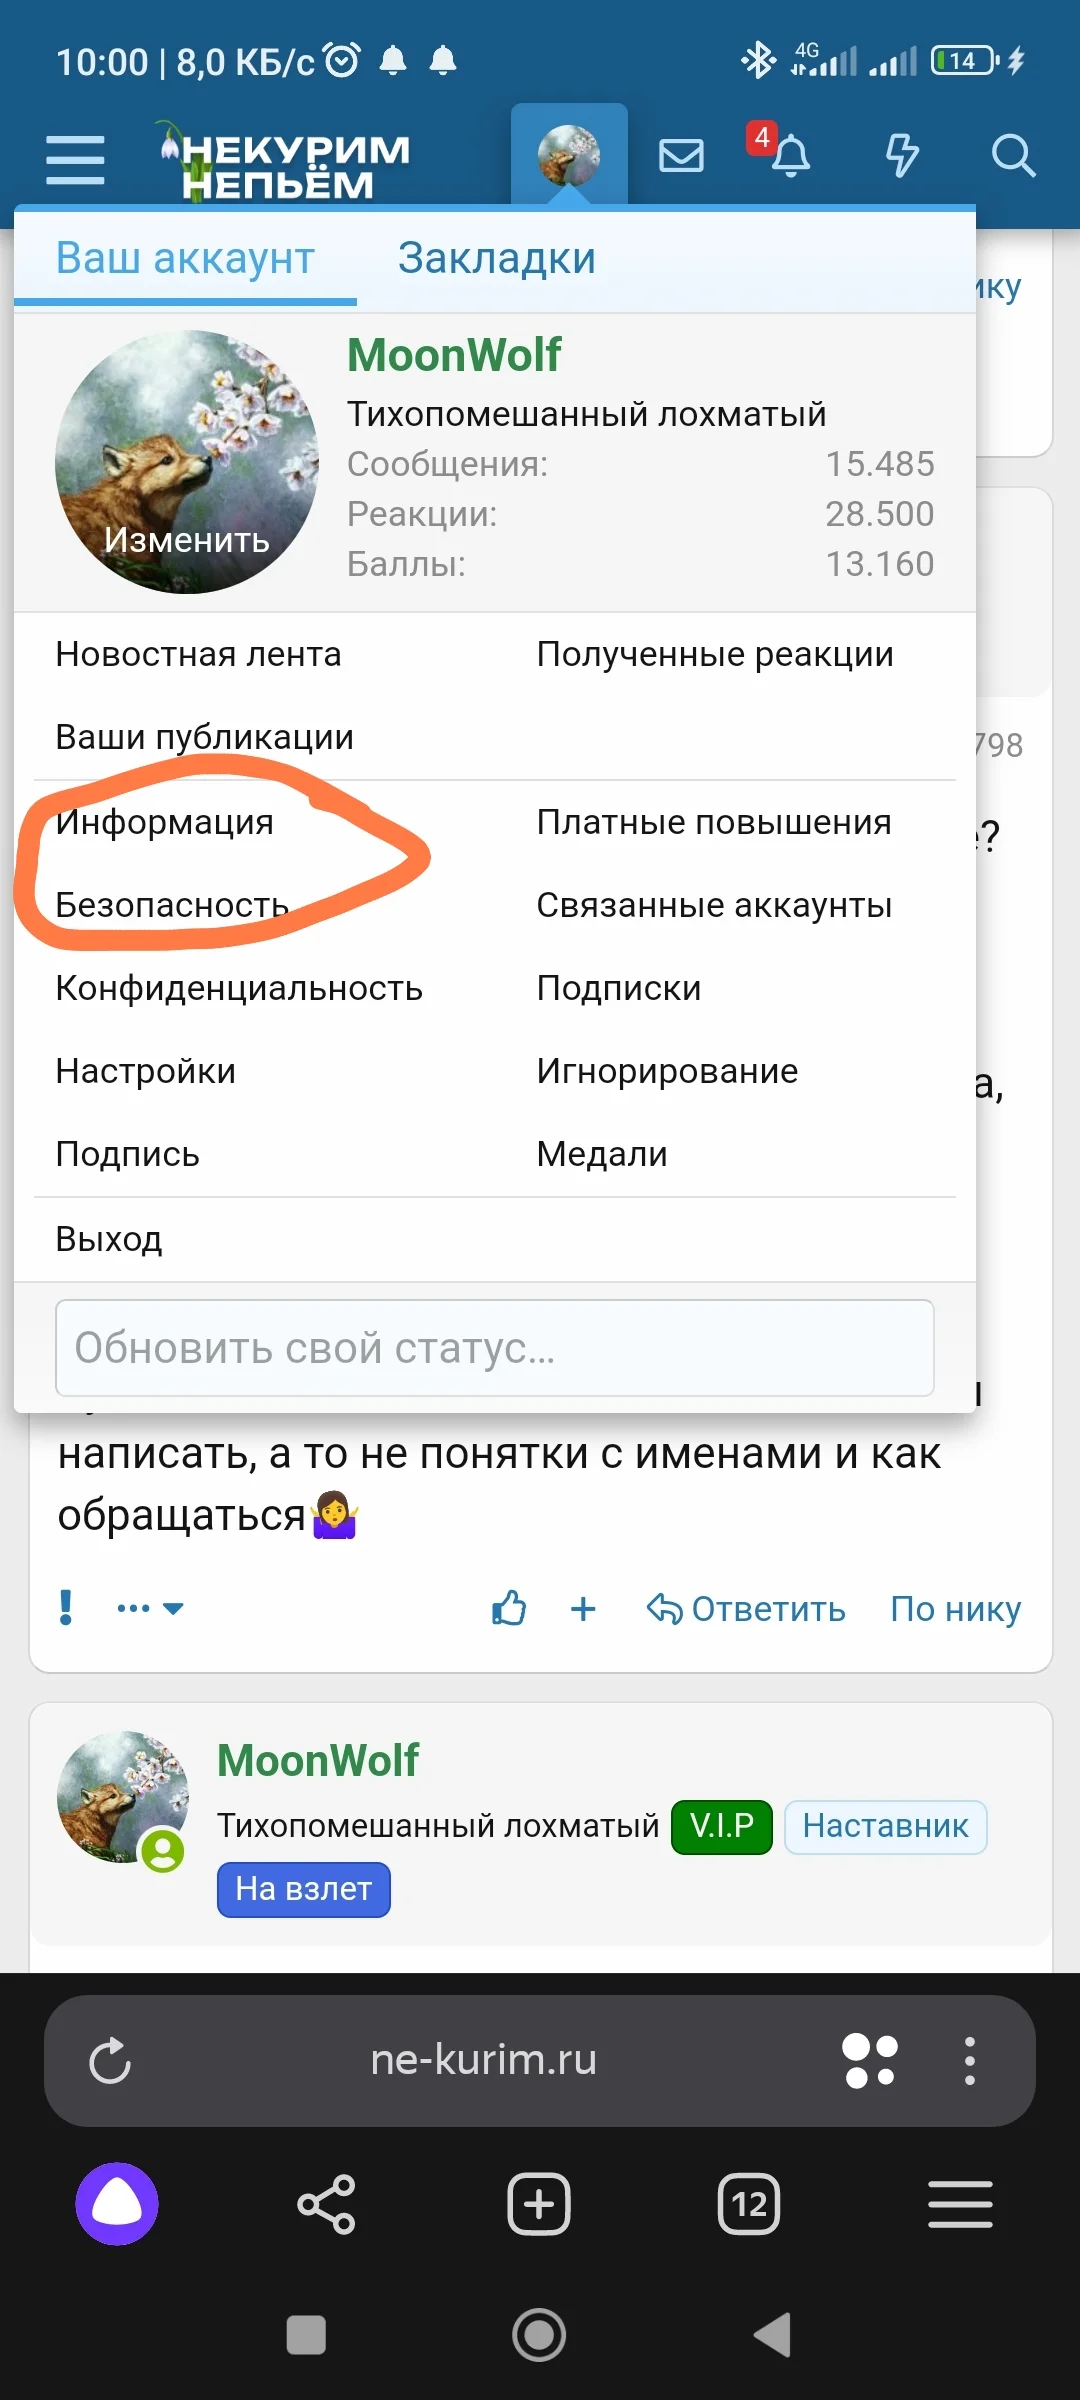Viewport: 1080px width, 2400px height.
Task: Log out via Выход menu entry
Action: click(110, 1237)
